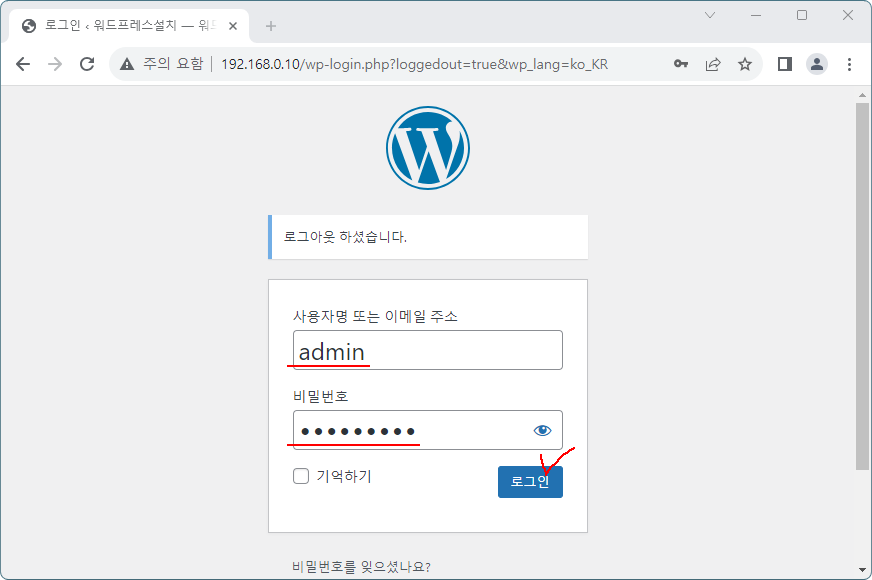Screen dimensions: 872x580
Task: Click the 로그인 button
Action: click(530, 482)
